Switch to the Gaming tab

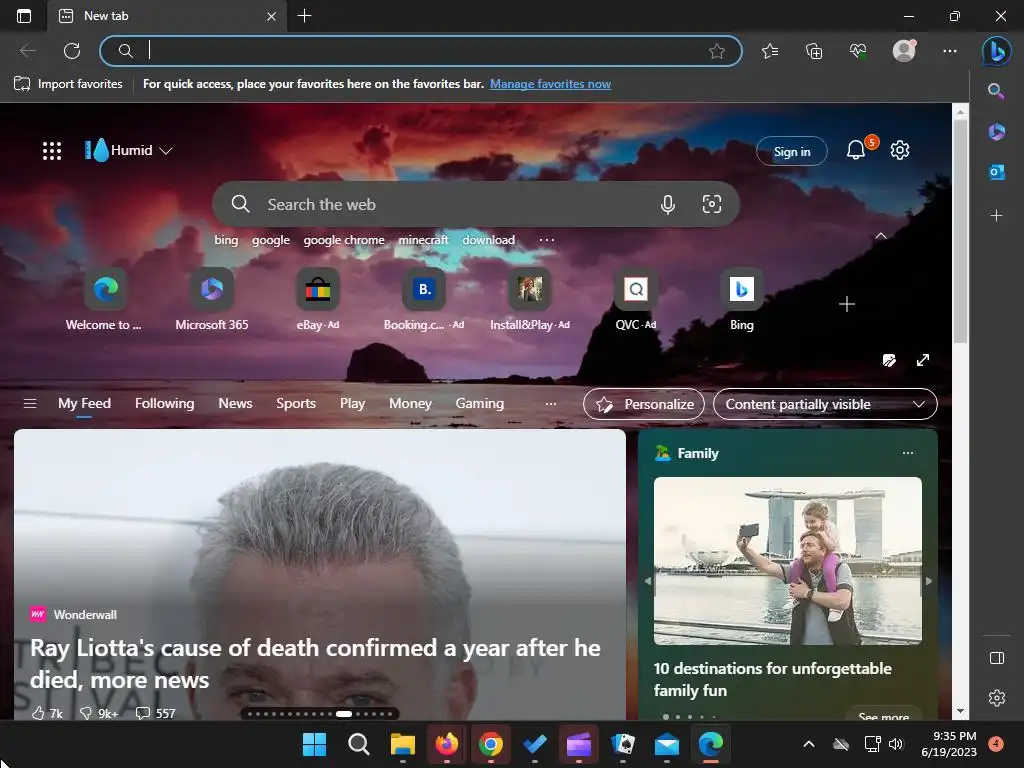479,404
